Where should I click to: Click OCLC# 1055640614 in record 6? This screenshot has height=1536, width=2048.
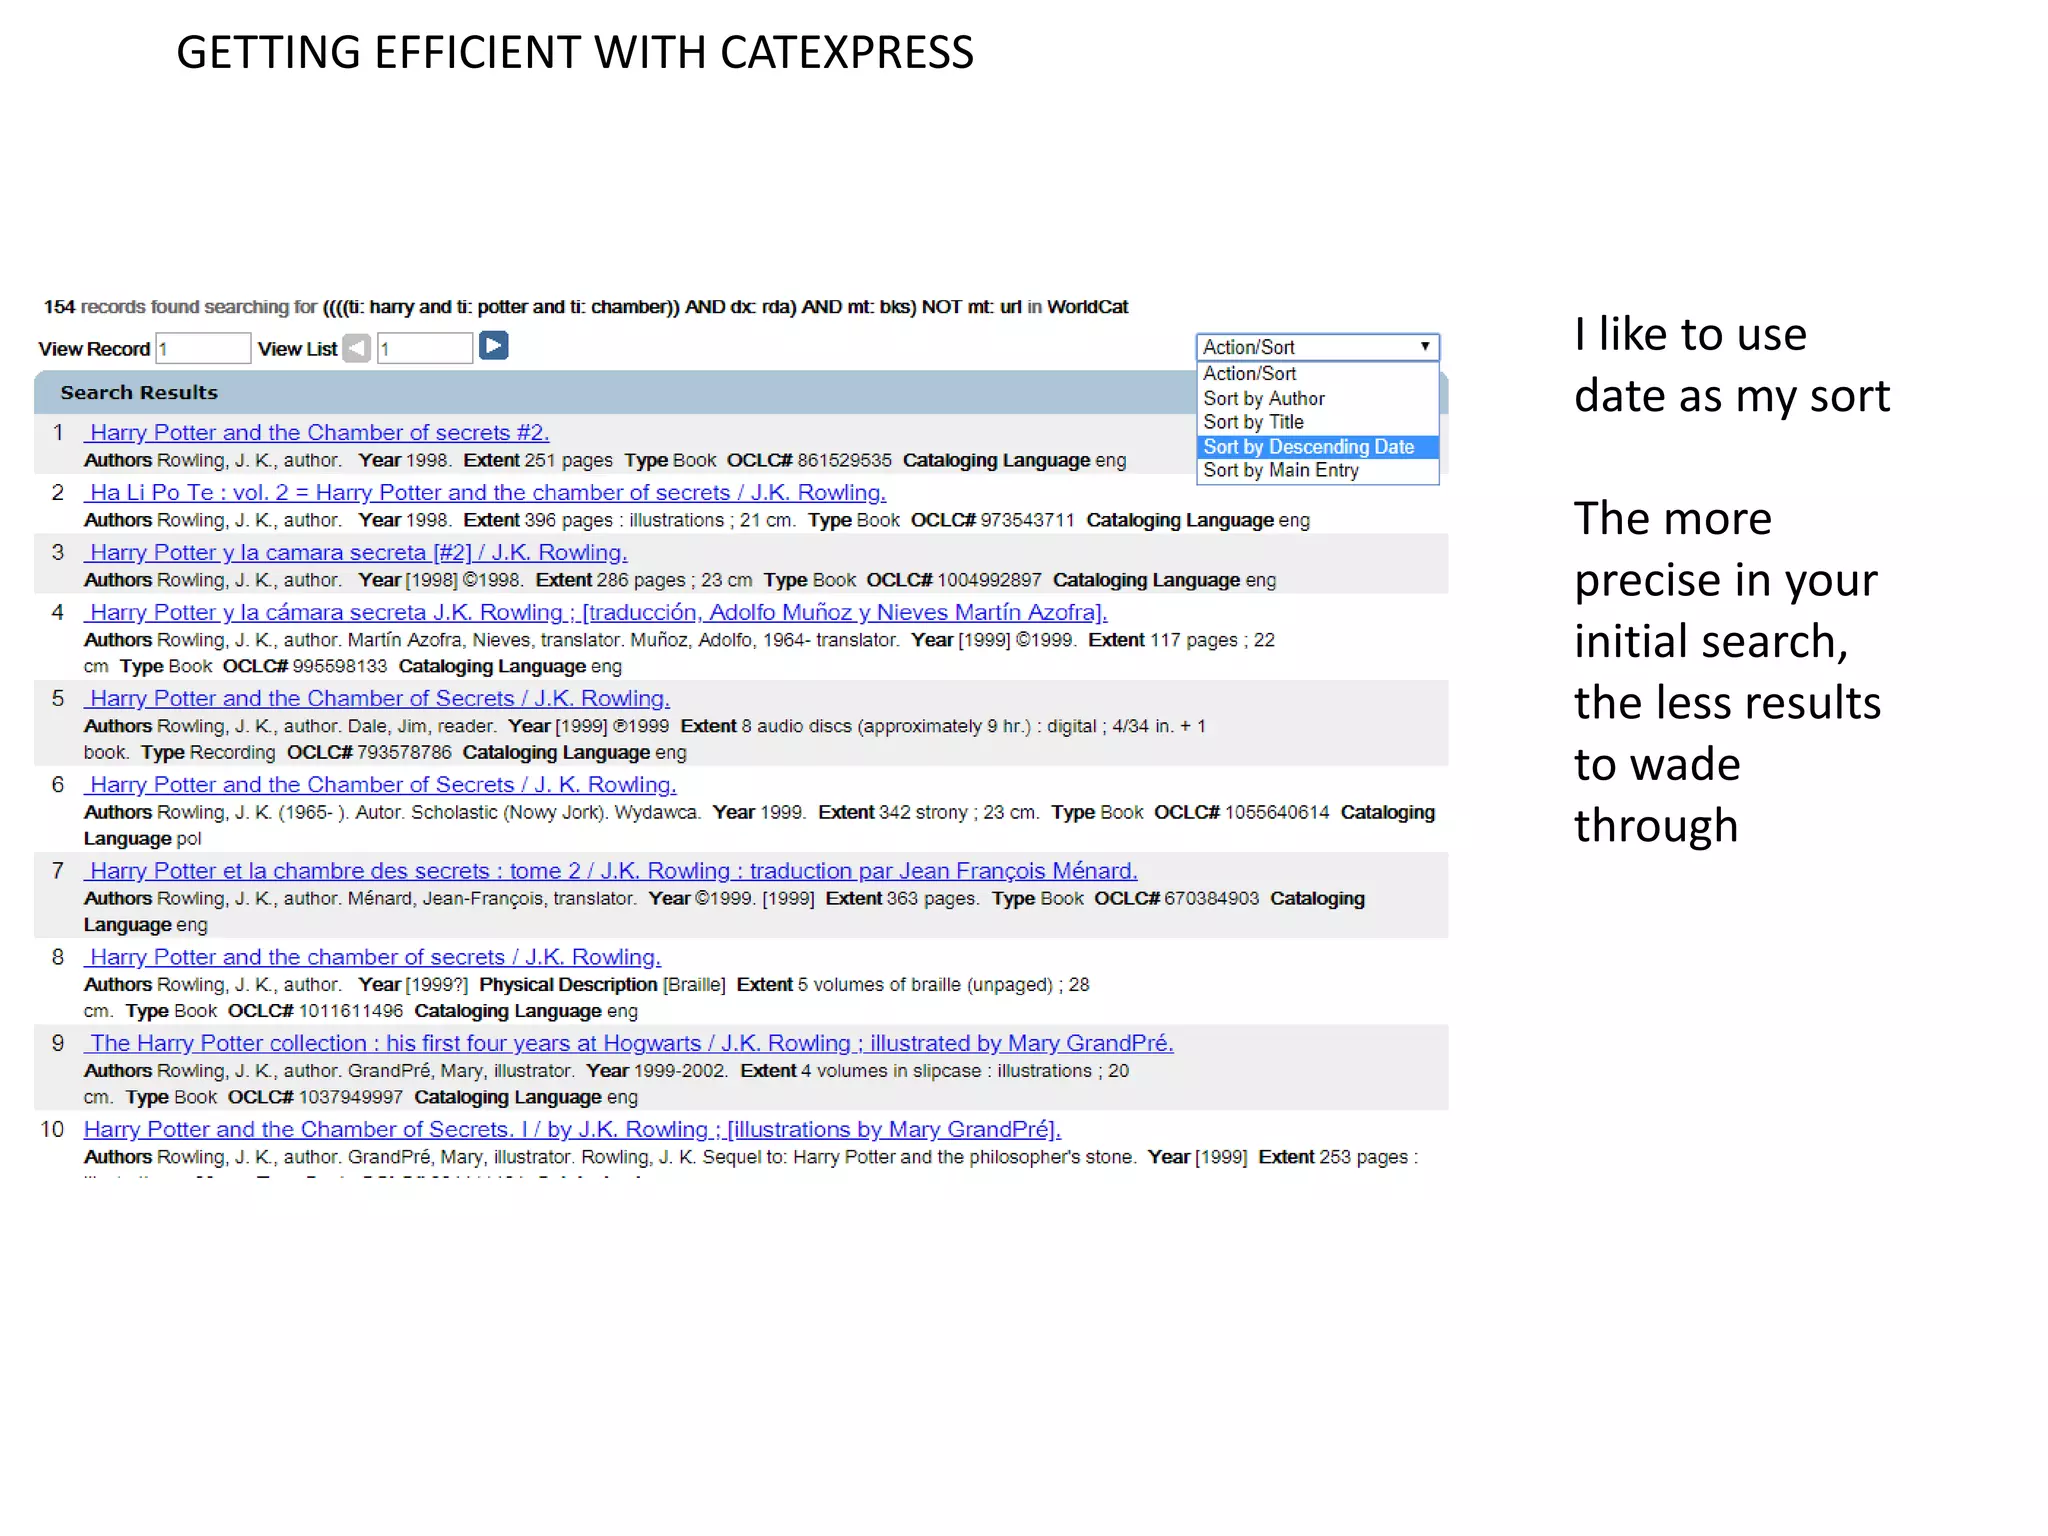[1242, 812]
